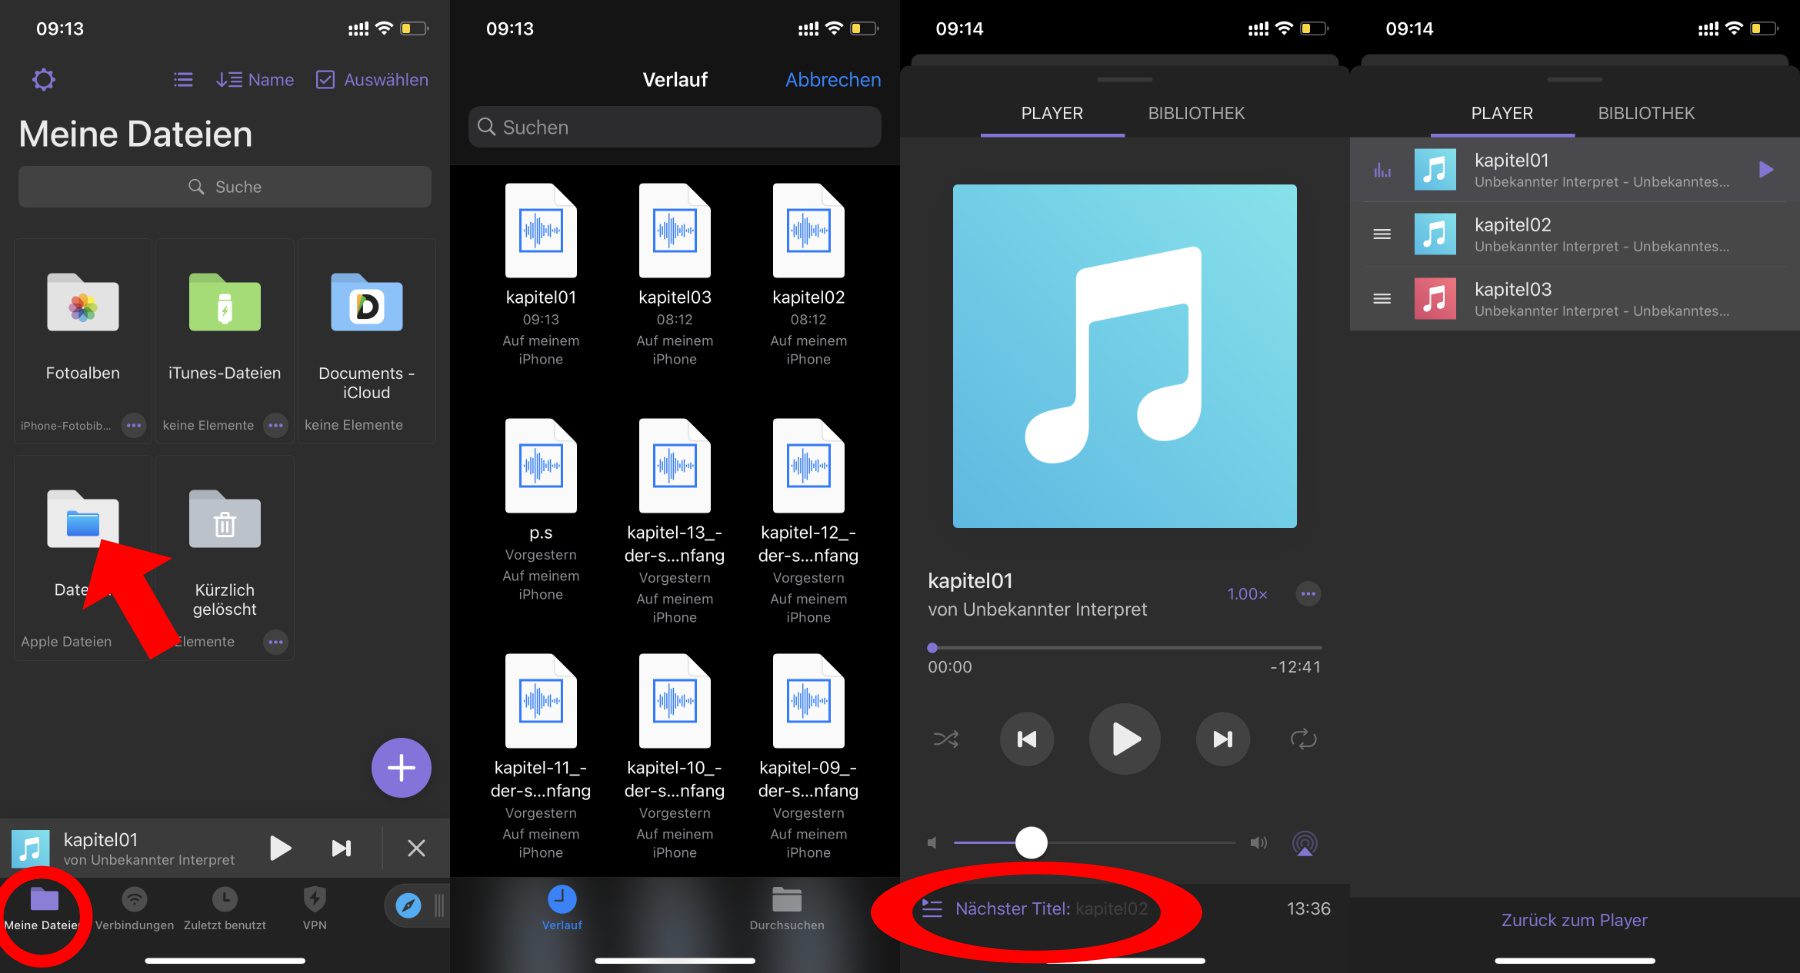Open Kürzlich gelöscht trash folder
The height and width of the screenshot is (973, 1800).
[225, 520]
